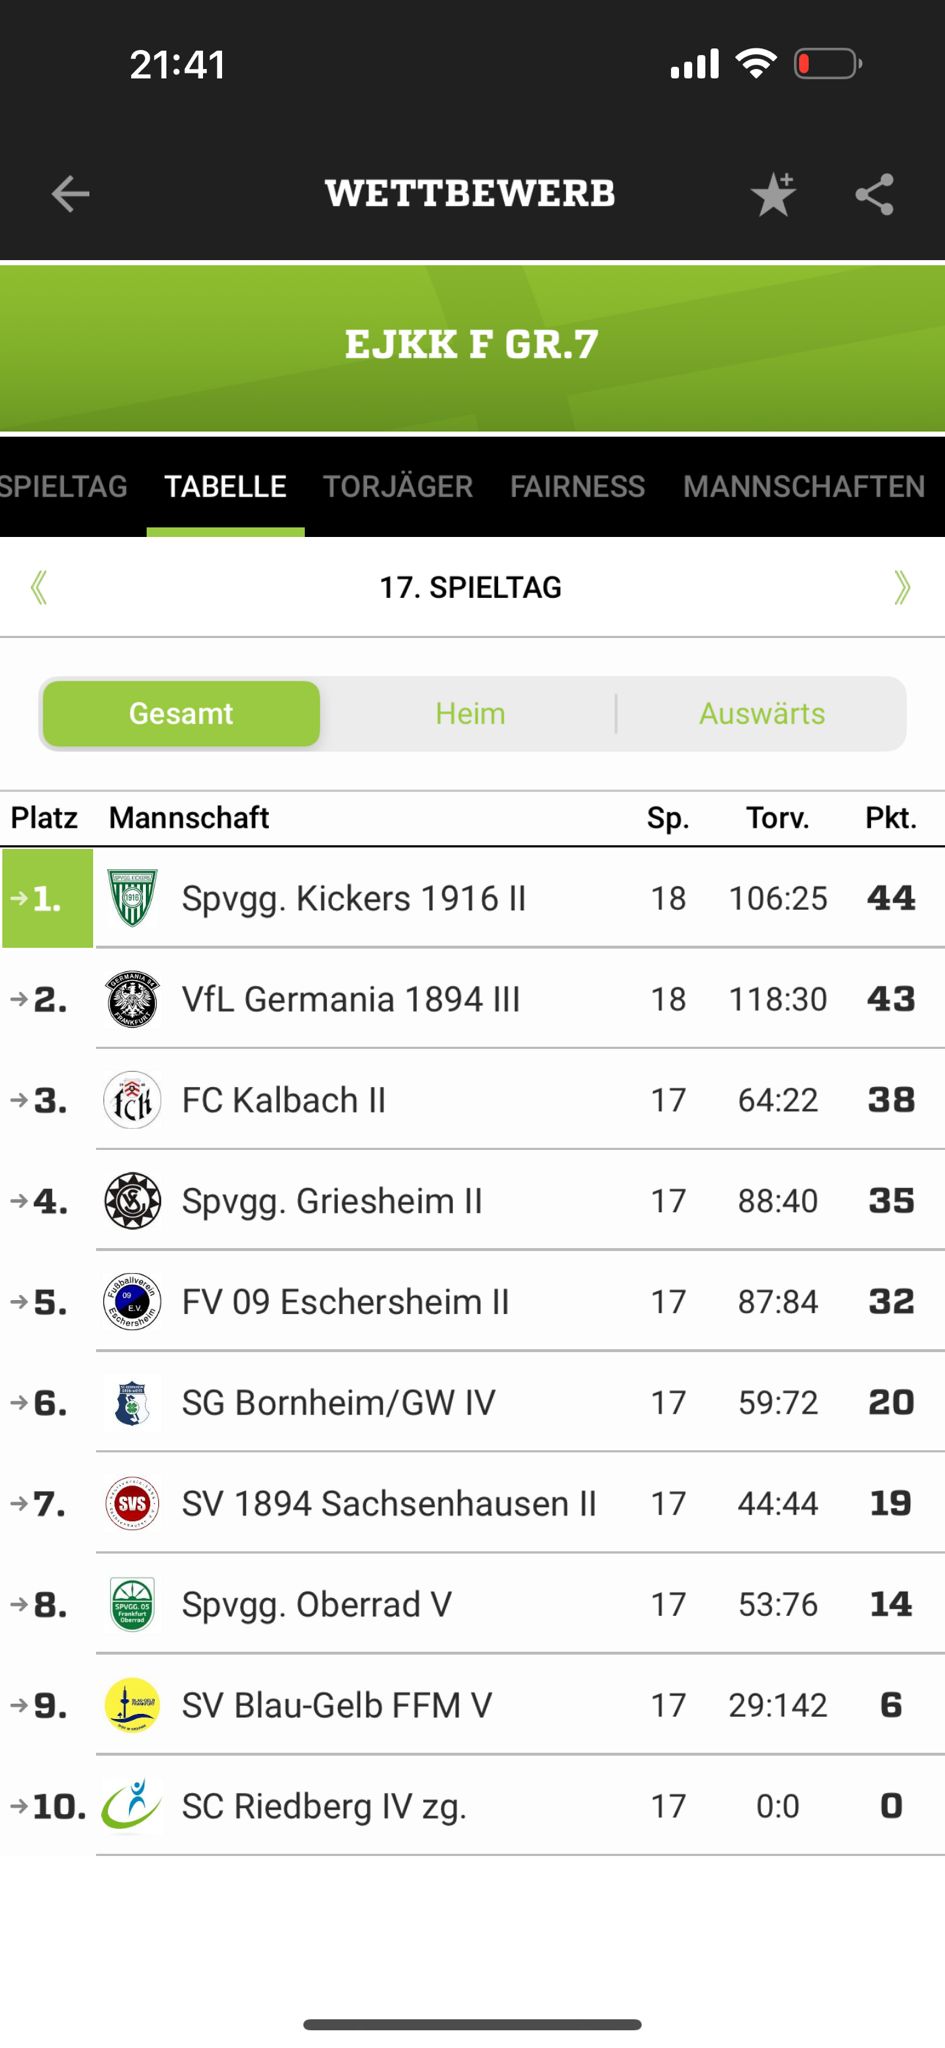Open the 17. Spieltag selector
The height and width of the screenshot is (2048, 945).
pyautogui.click(x=470, y=587)
